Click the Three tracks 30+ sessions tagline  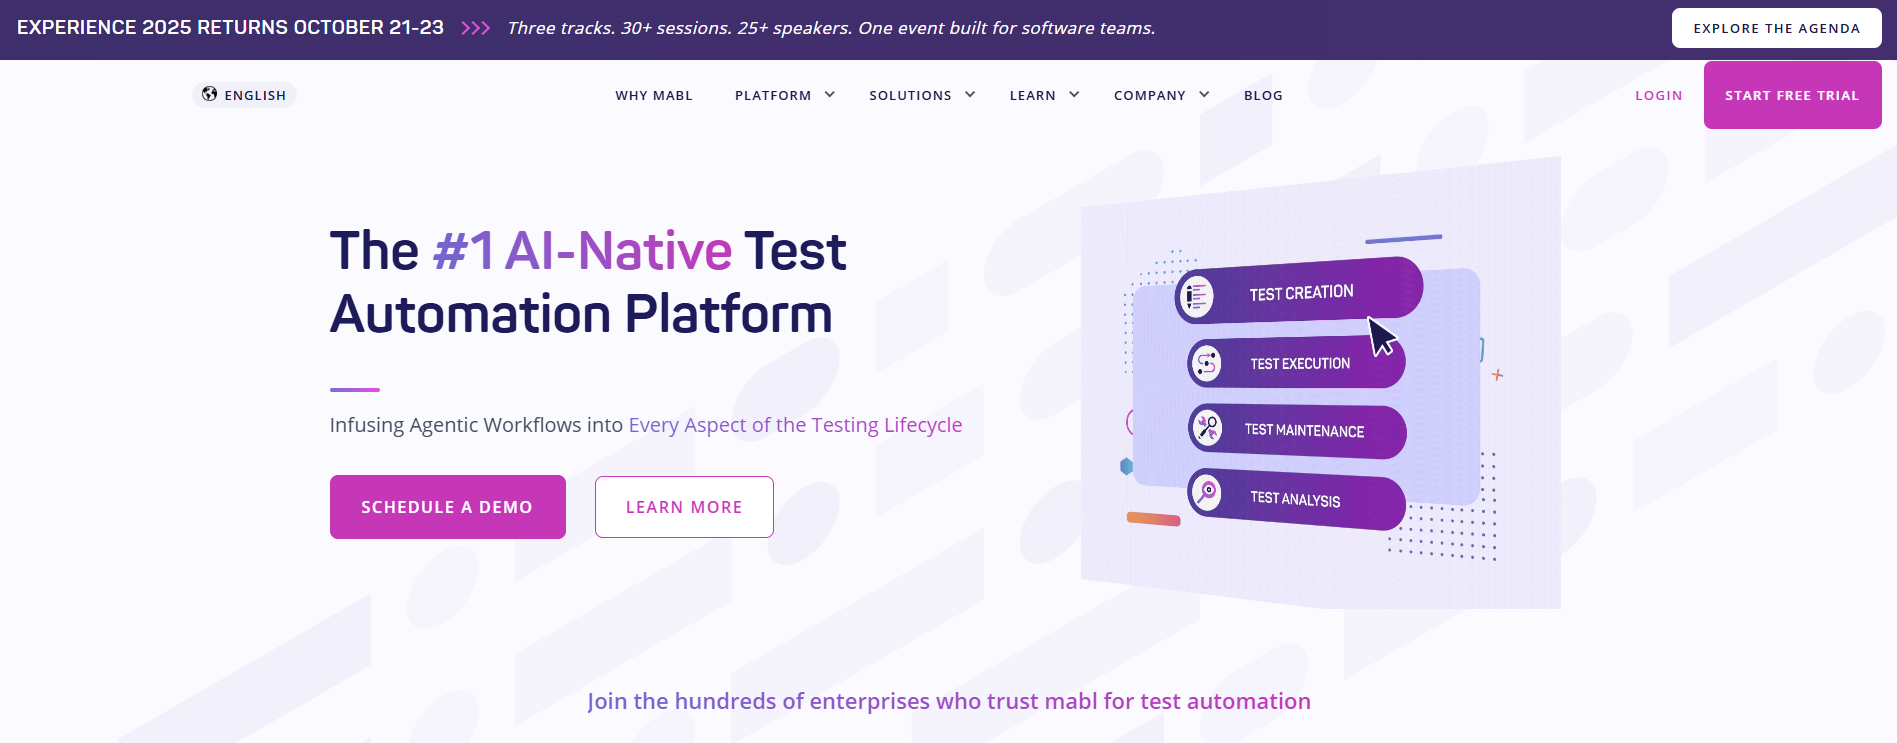831,28
